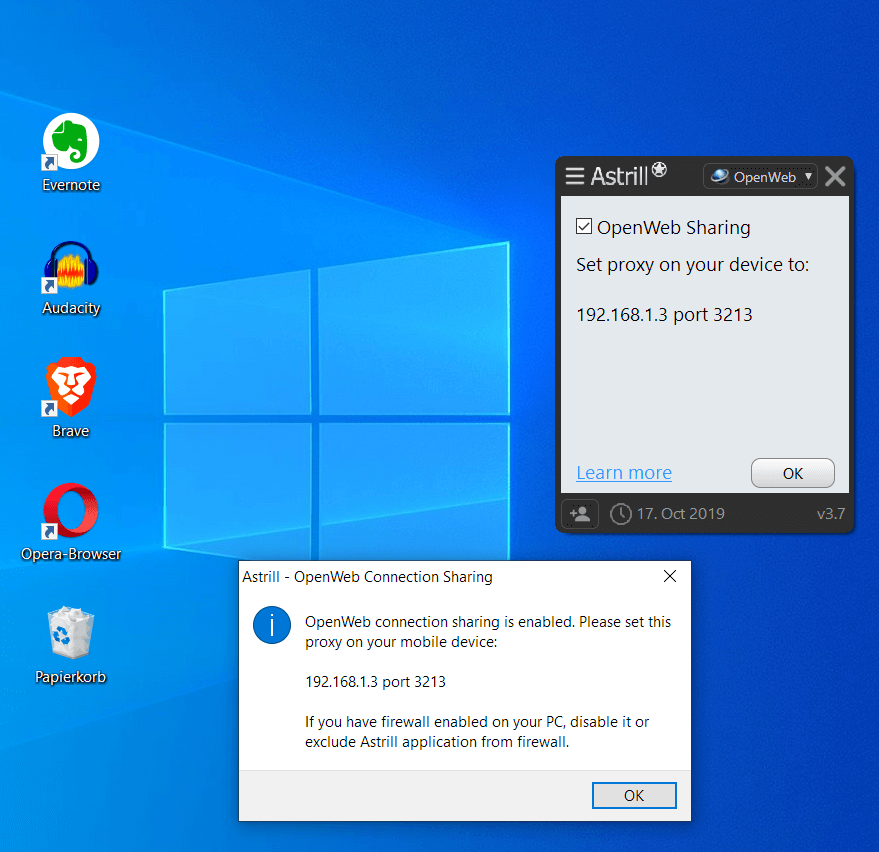Image resolution: width=879 pixels, height=852 pixels.
Task: Click the dialog title bar text
Action: [367, 577]
